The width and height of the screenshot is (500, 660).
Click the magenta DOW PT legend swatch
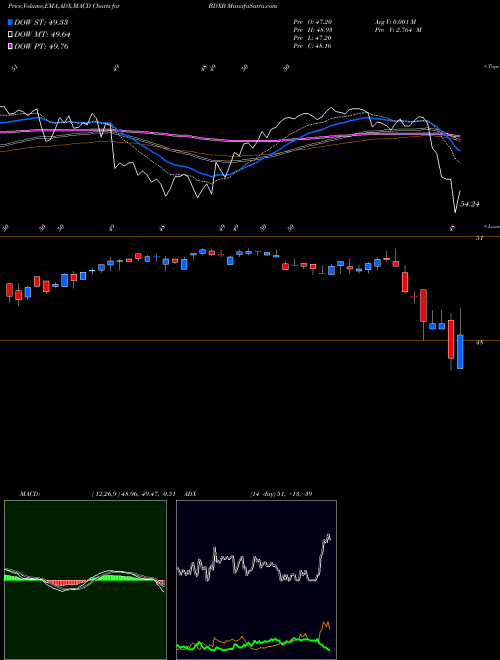click(11, 46)
